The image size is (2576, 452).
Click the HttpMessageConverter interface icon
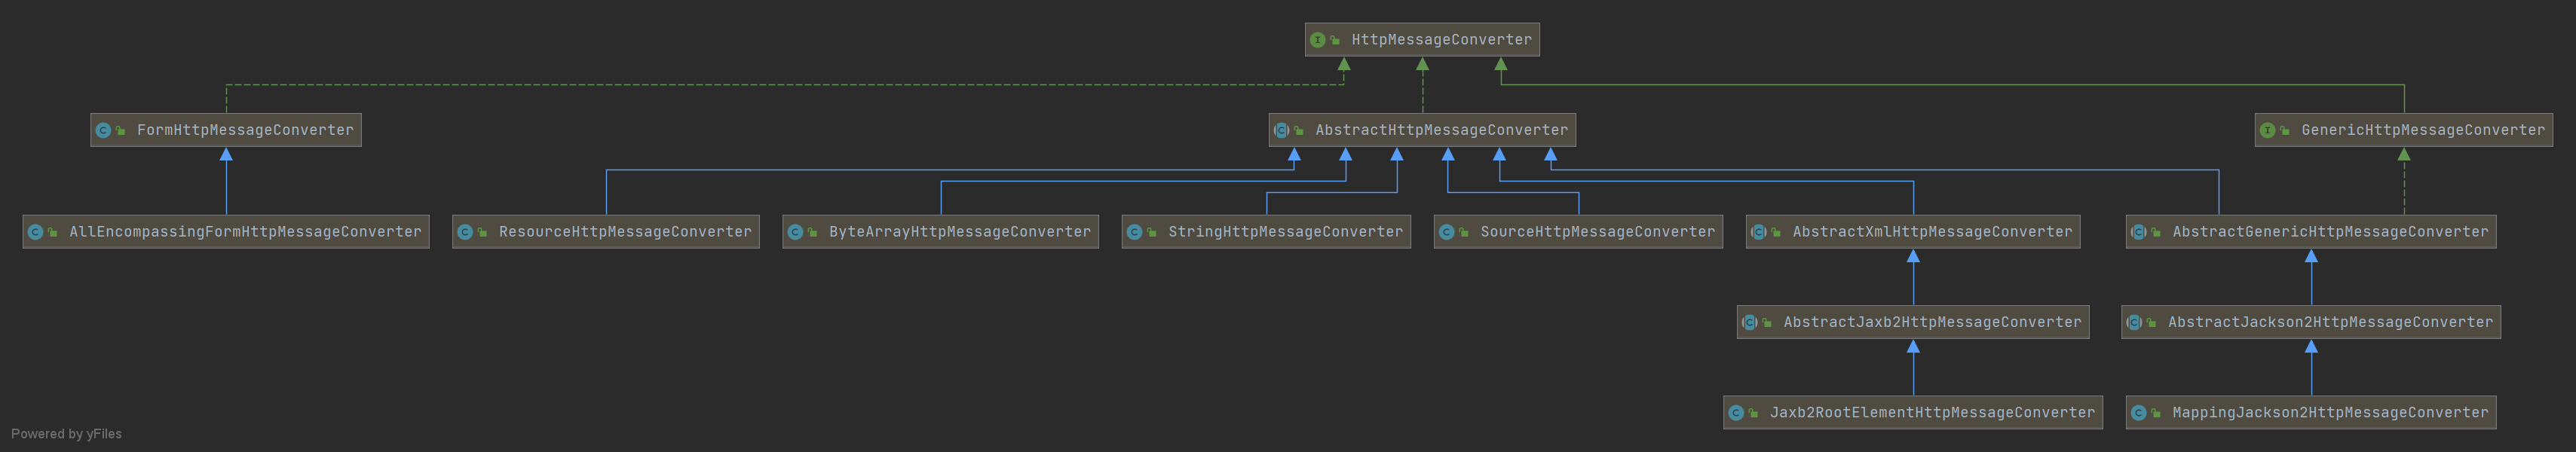click(x=1318, y=40)
